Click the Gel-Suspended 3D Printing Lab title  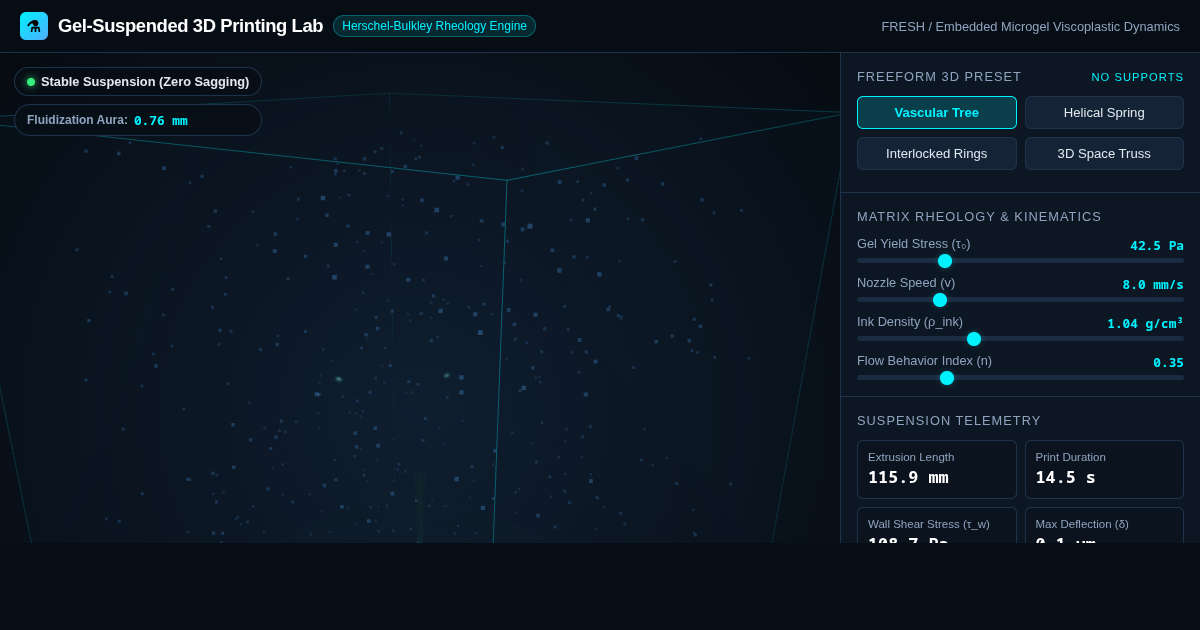190,26
